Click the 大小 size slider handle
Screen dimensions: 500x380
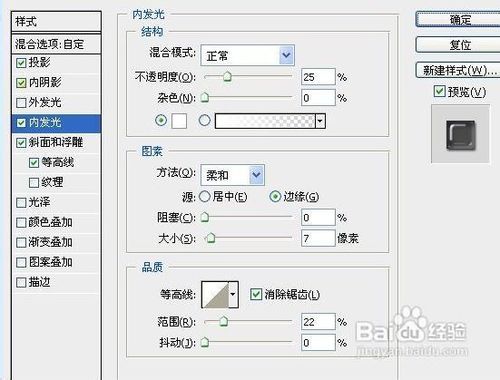point(210,238)
